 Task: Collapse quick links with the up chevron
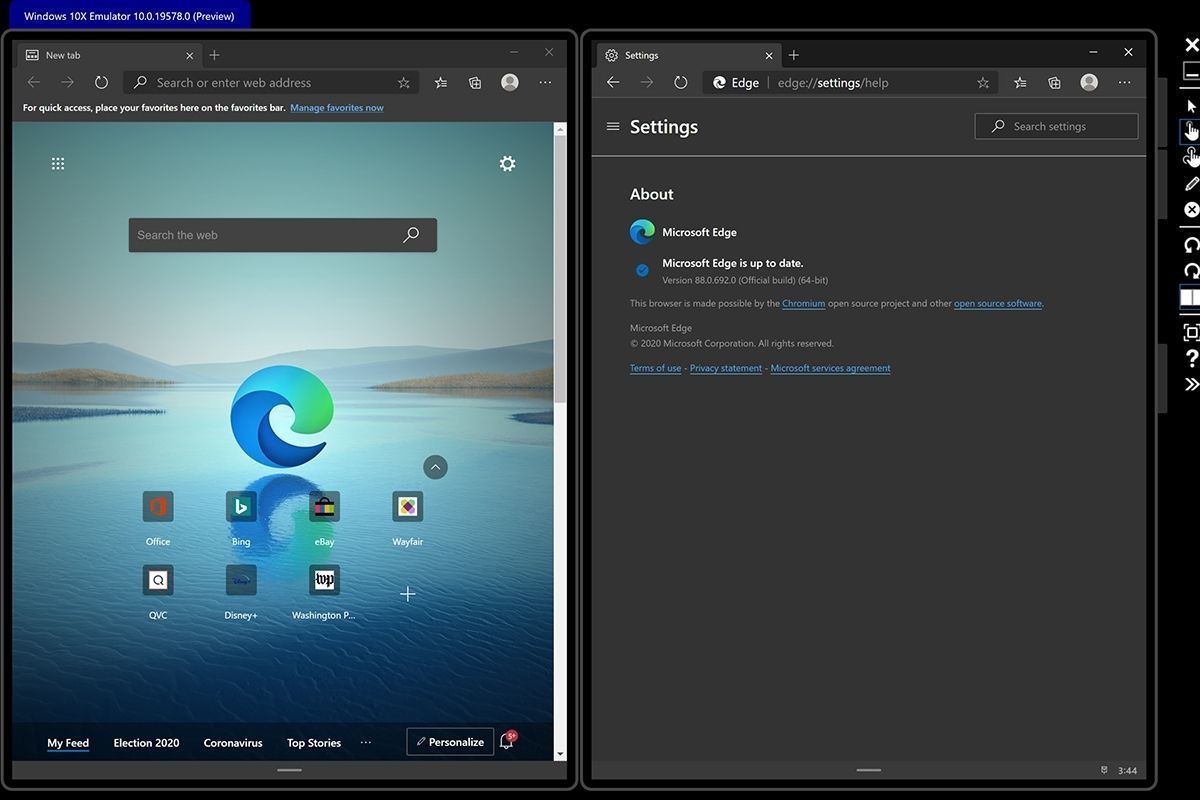pyautogui.click(x=435, y=467)
